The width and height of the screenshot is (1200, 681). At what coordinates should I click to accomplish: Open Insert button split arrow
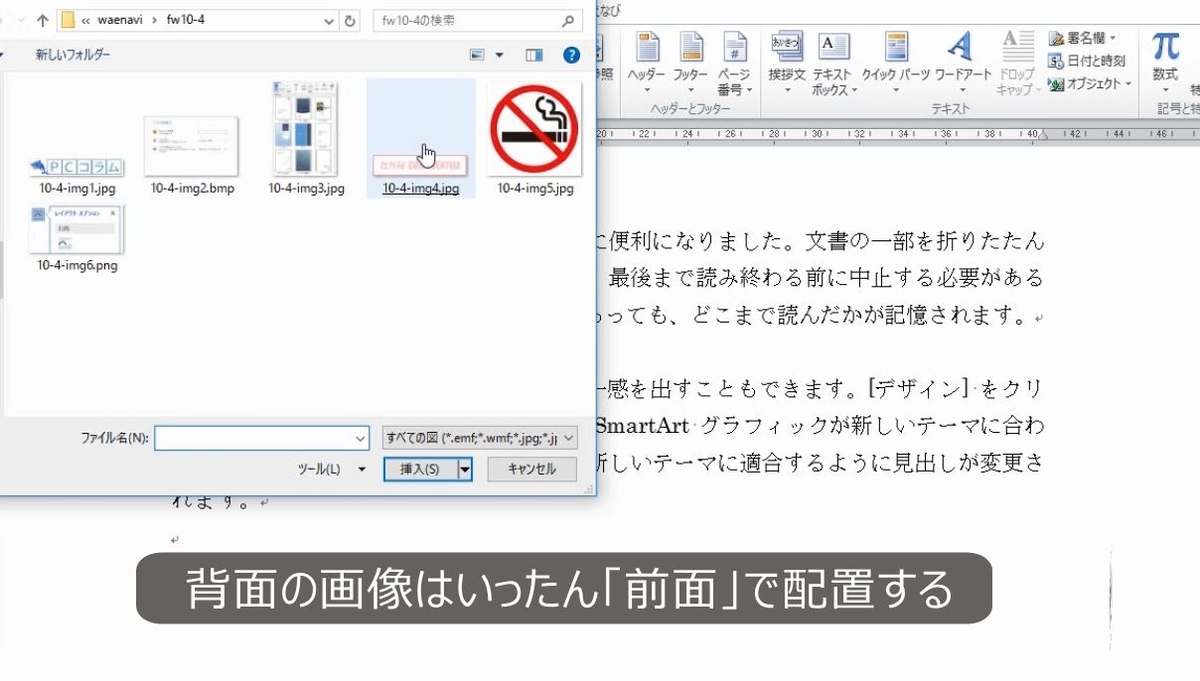[465, 469]
